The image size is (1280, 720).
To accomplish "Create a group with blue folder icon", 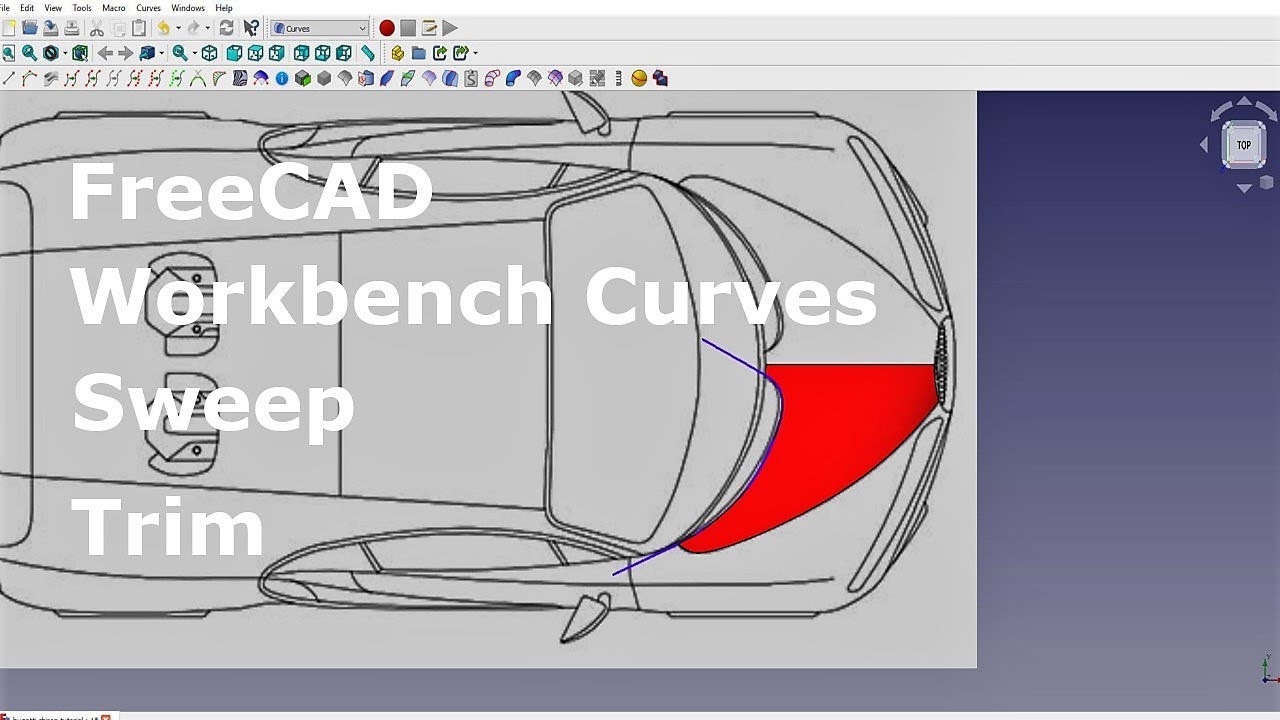I will 418,53.
